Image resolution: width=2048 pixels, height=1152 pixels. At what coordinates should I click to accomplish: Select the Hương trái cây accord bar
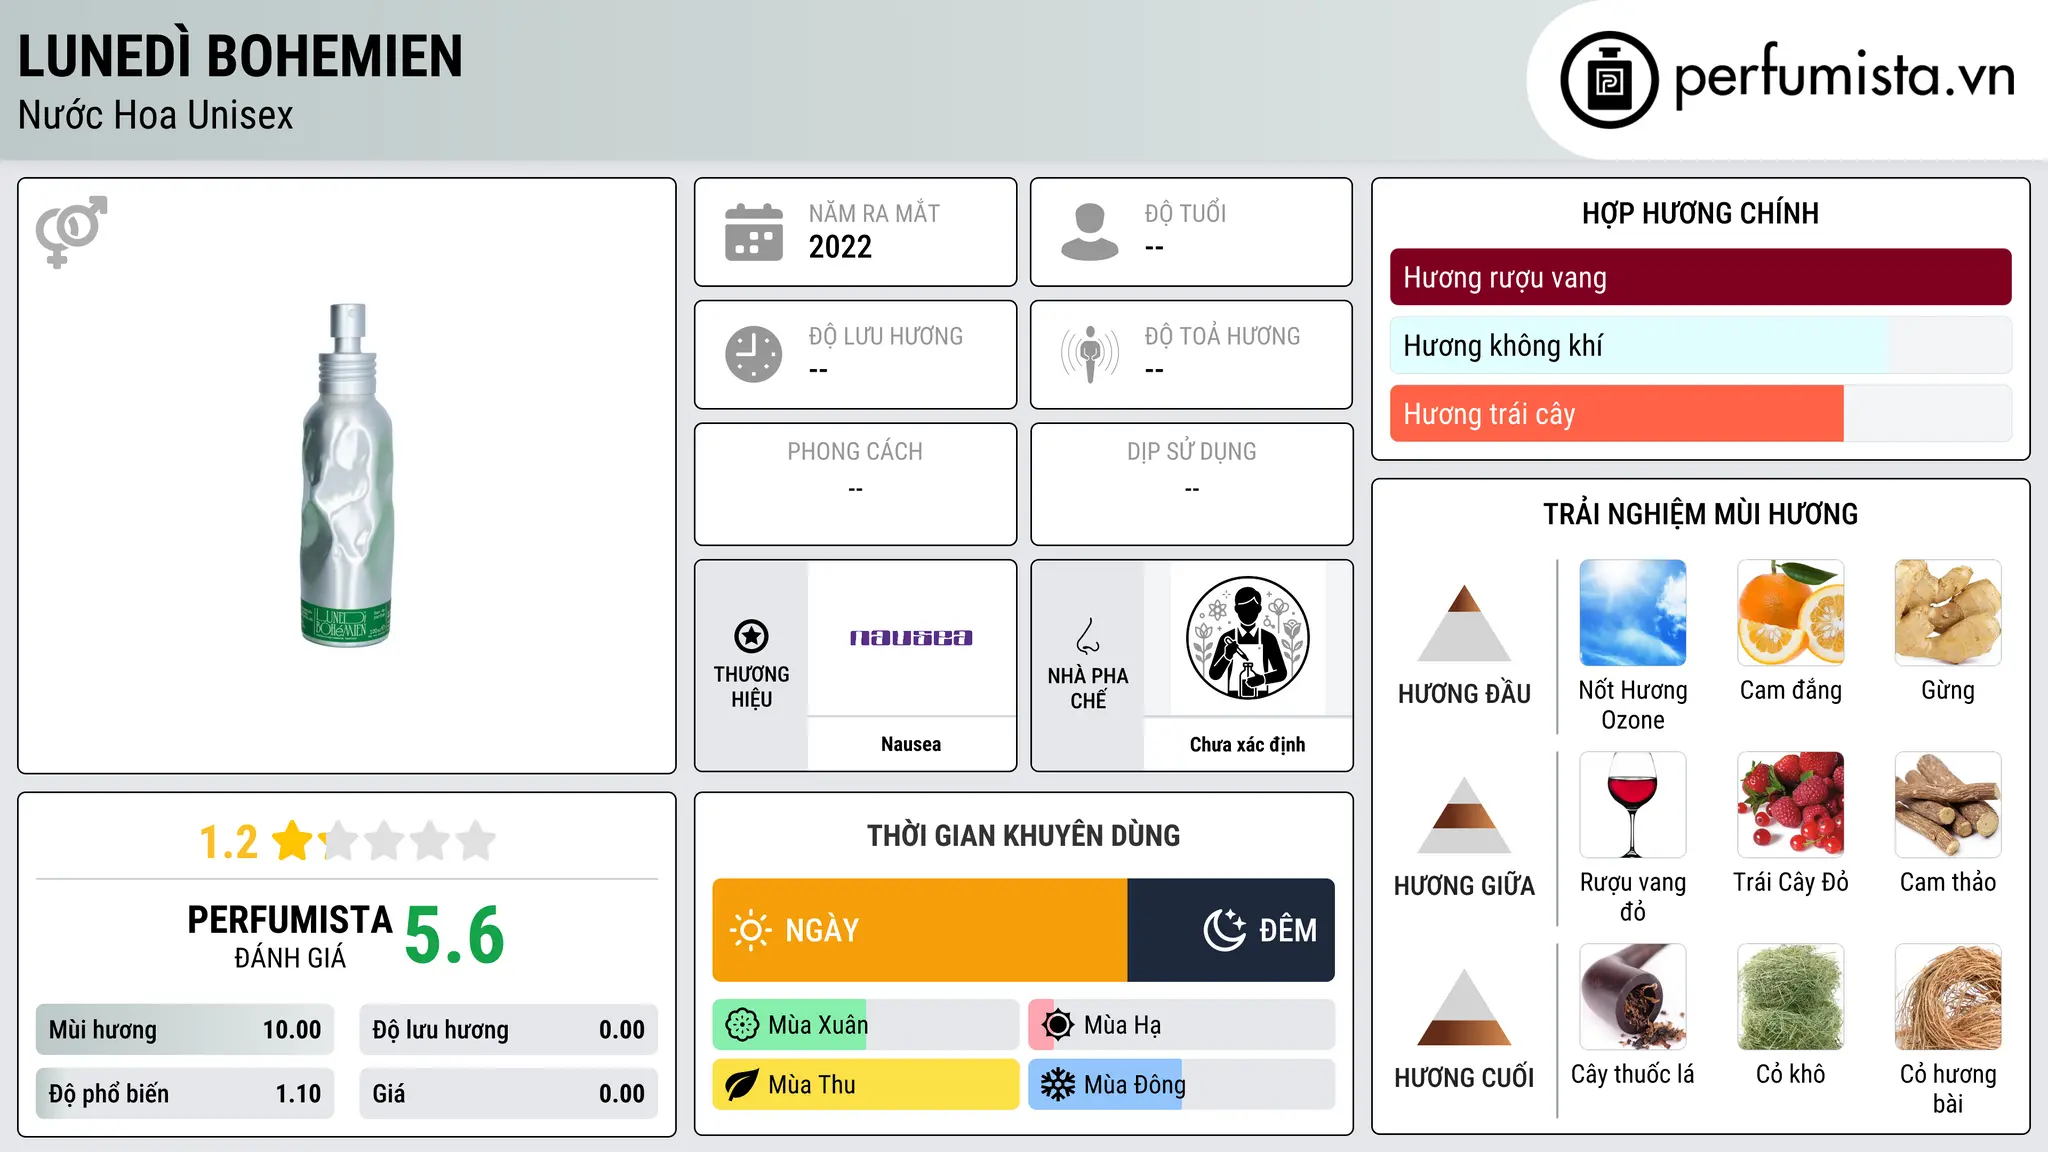coord(1700,413)
